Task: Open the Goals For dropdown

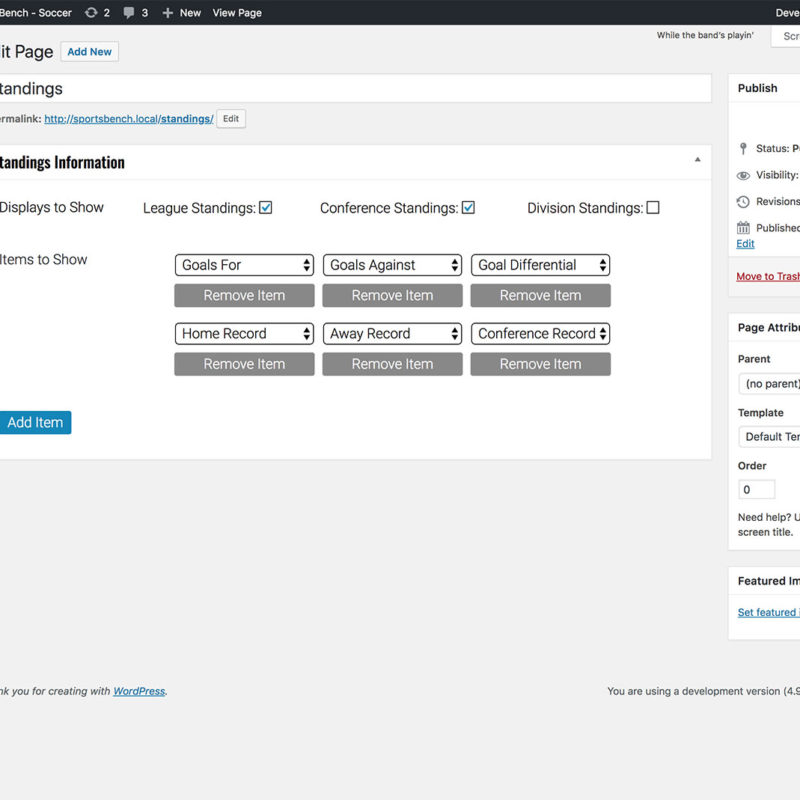Action: (244, 265)
